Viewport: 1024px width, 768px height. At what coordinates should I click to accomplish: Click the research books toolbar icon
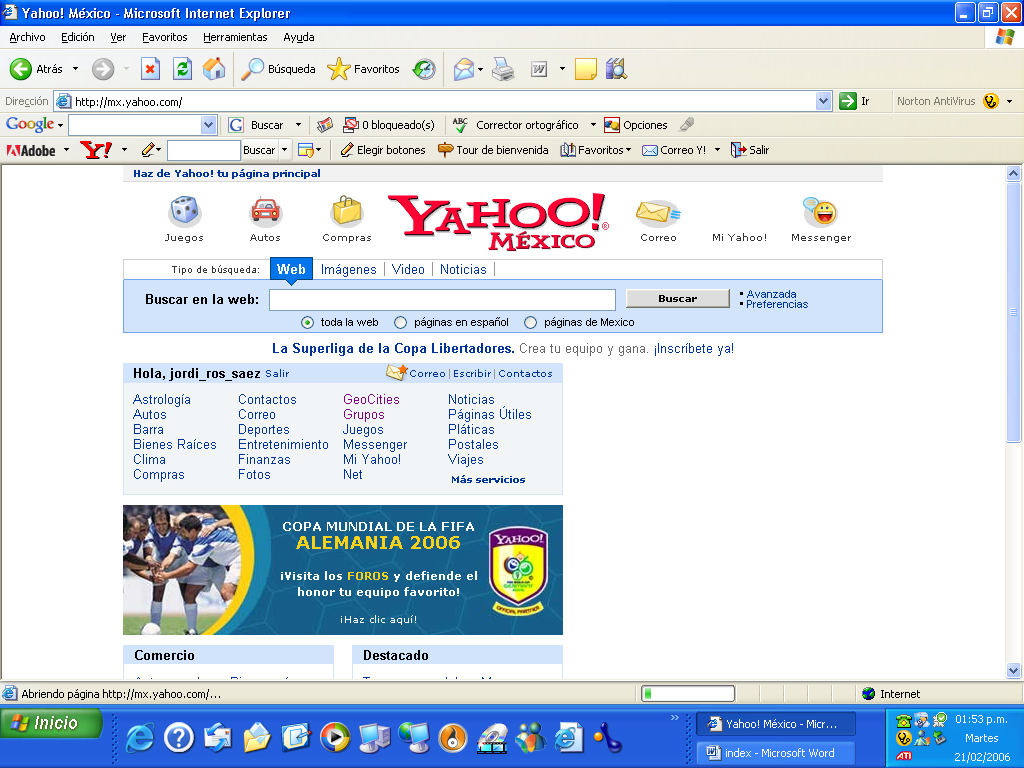pos(616,69)
